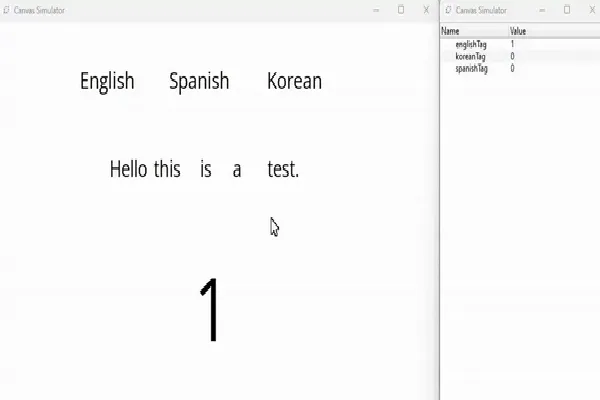Click the Value column header
Viewport: 600px width, 400px height.
(x=518, y=32)
